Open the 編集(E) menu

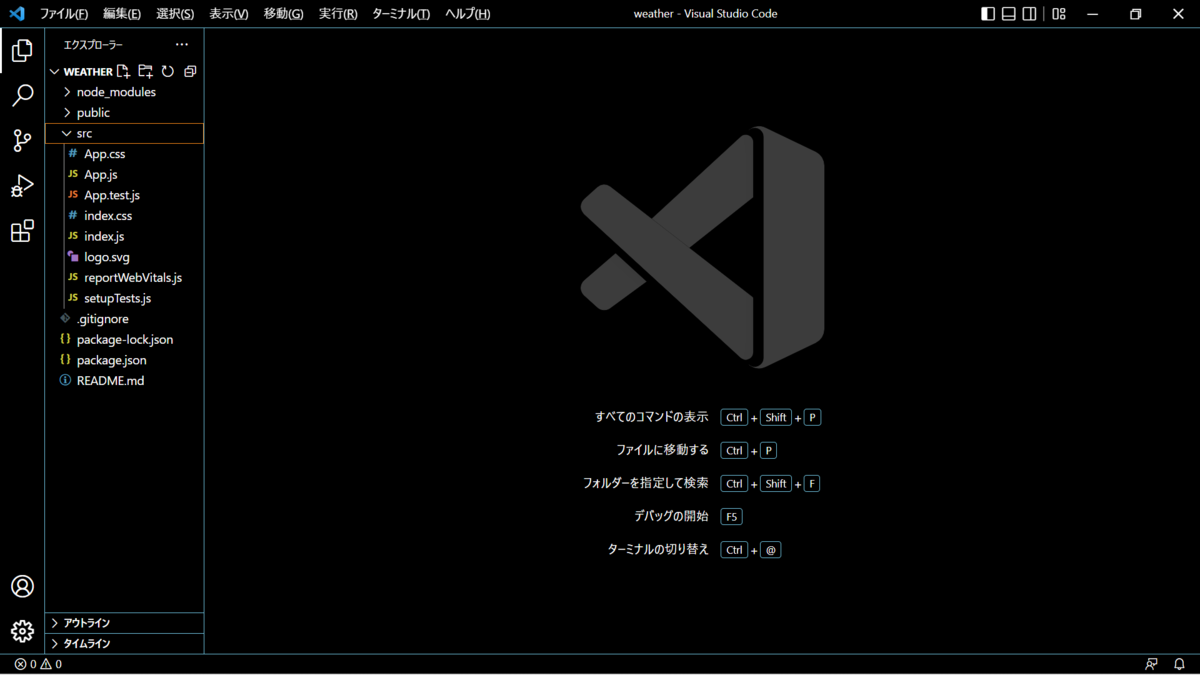[122, 14]
